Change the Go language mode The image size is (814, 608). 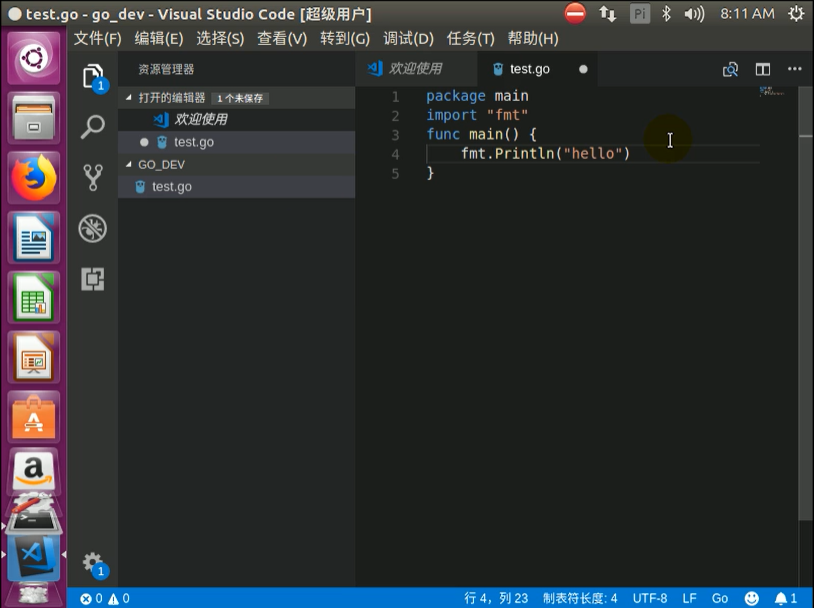tap(720, 599)
